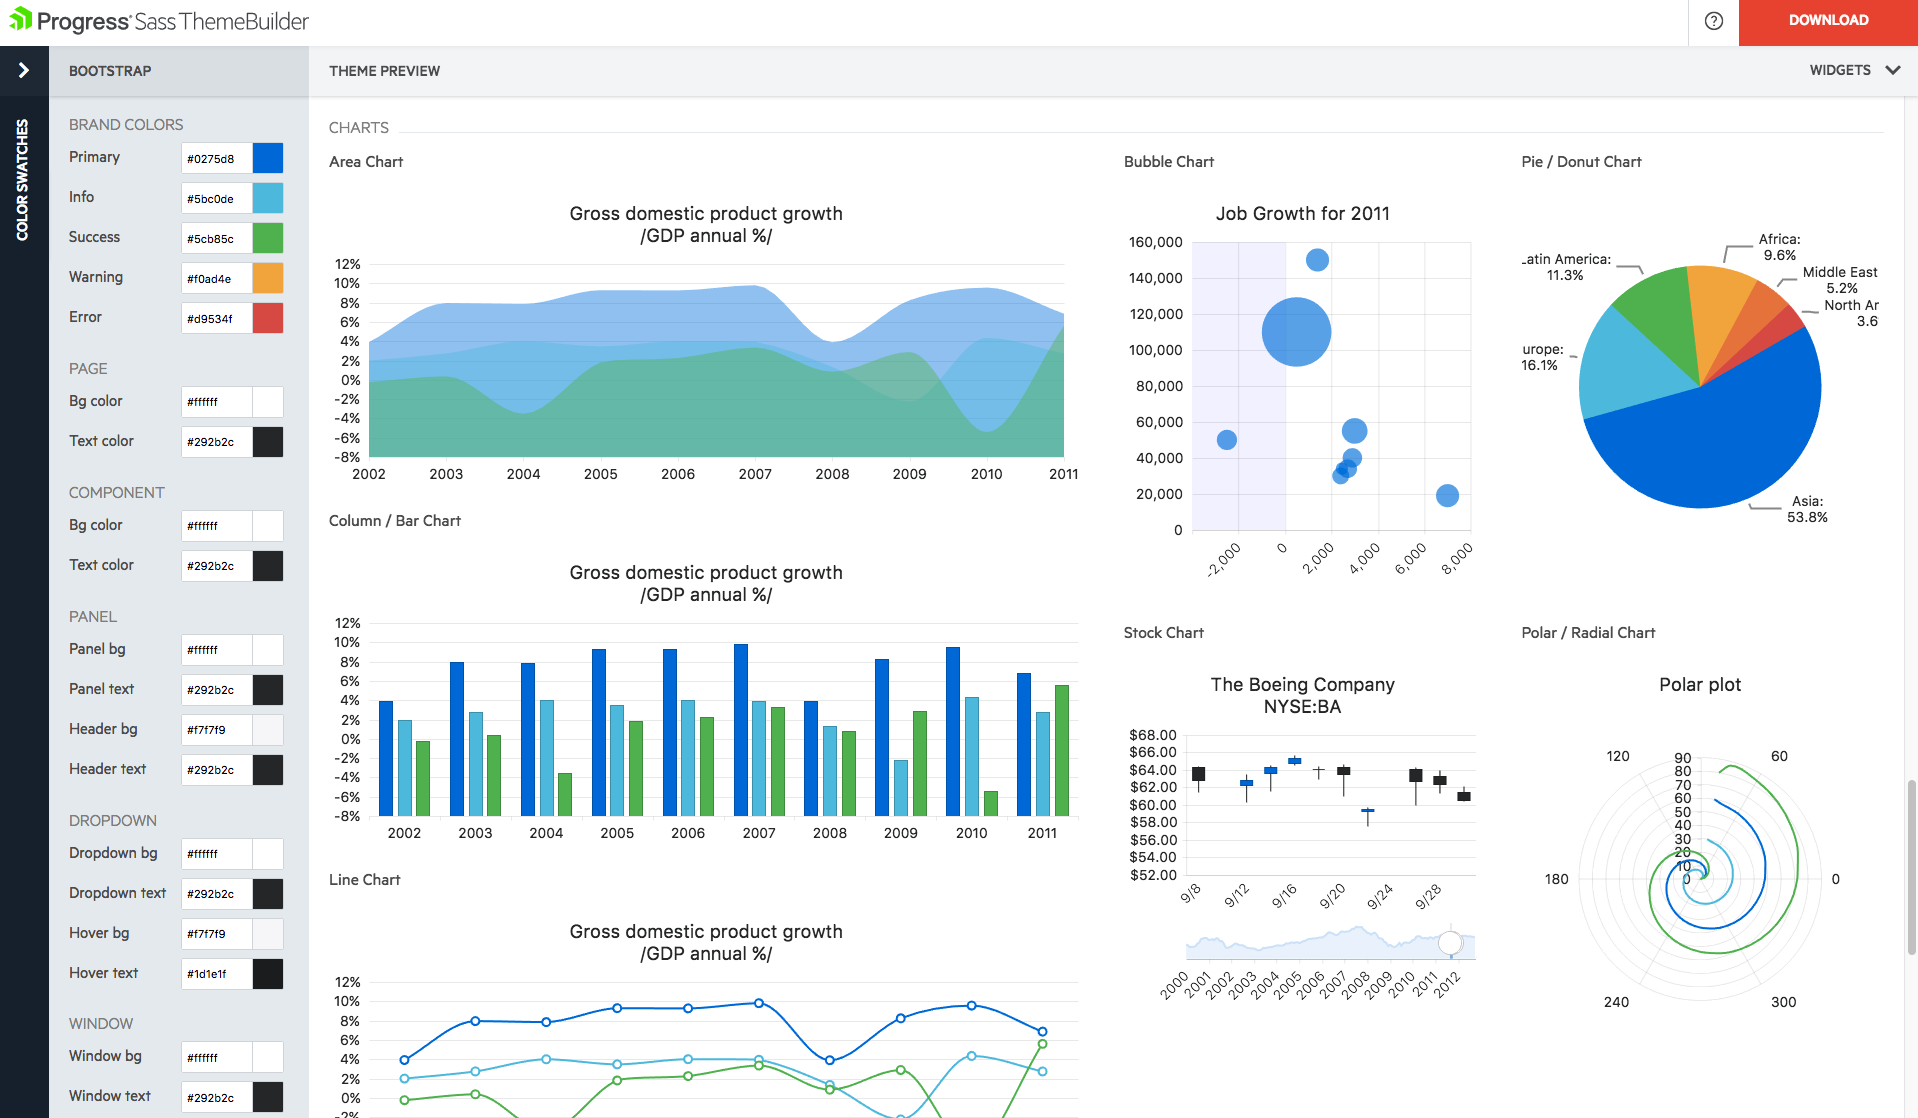Edit the Header bg hex input
Viewport: 1918px width, 1118px height.
pyautogui.click(x=215, y=730)
